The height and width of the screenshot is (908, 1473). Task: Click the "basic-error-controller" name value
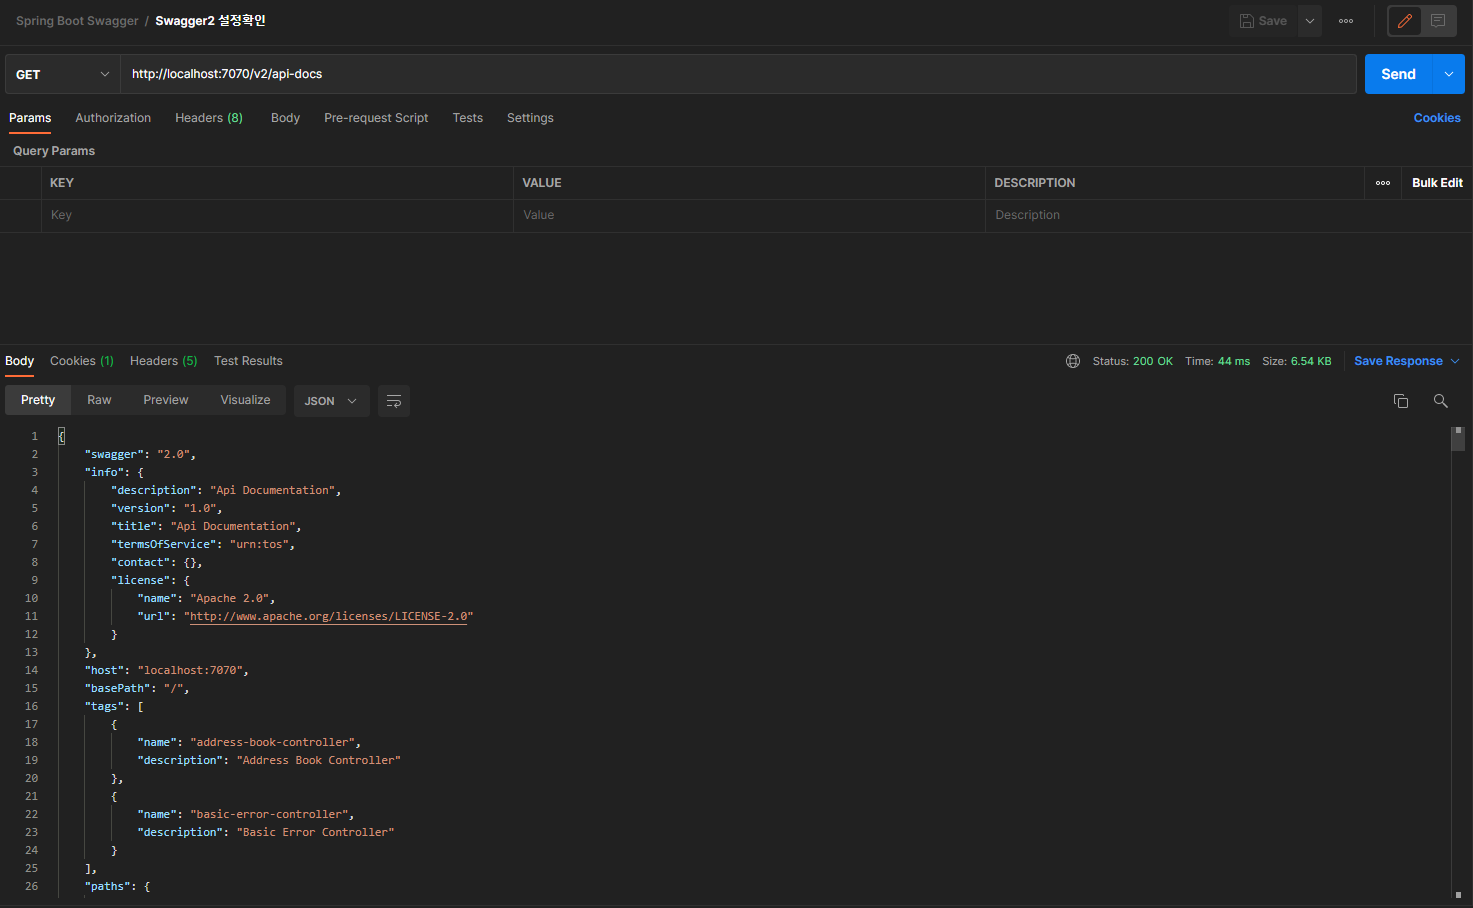tap(269, 814)
